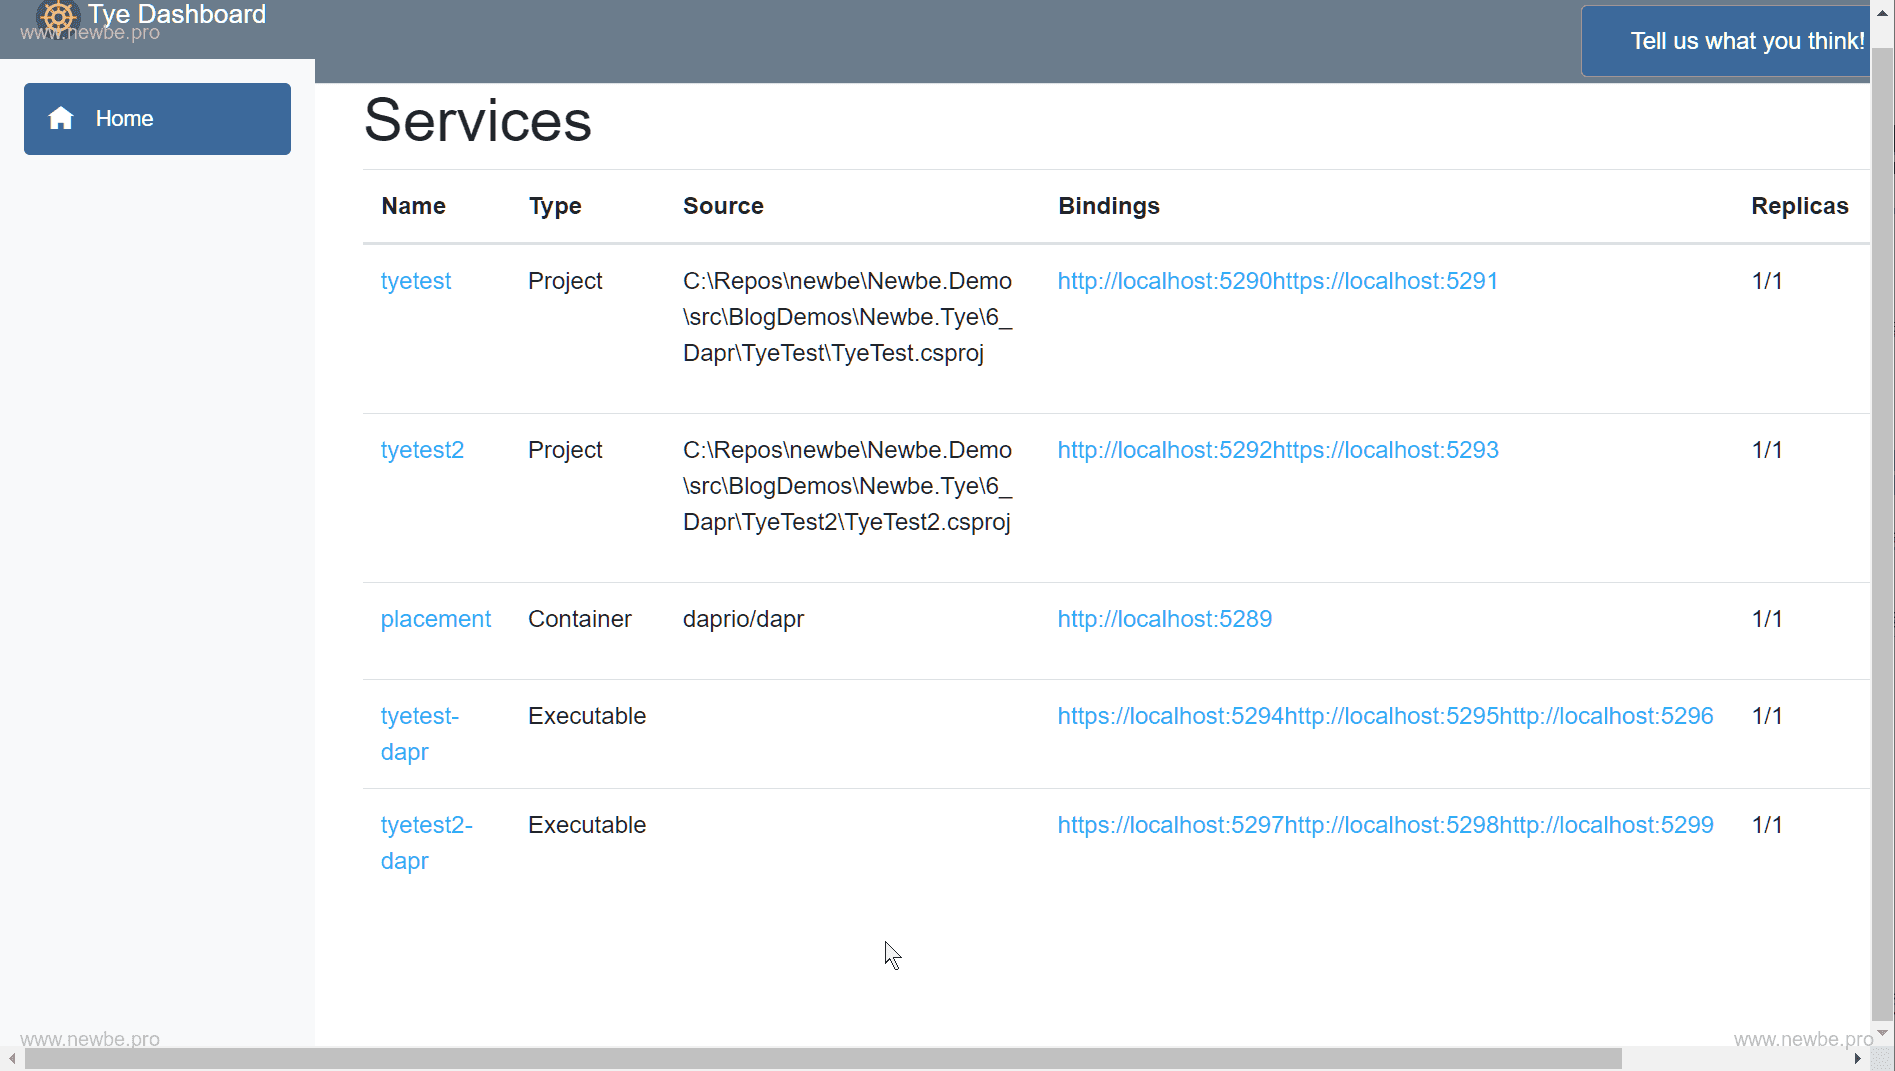This screenshot has height=1071, width=1895.
Task: Click the vertical scrollbar down arrow
Action: point(1882,1033)
